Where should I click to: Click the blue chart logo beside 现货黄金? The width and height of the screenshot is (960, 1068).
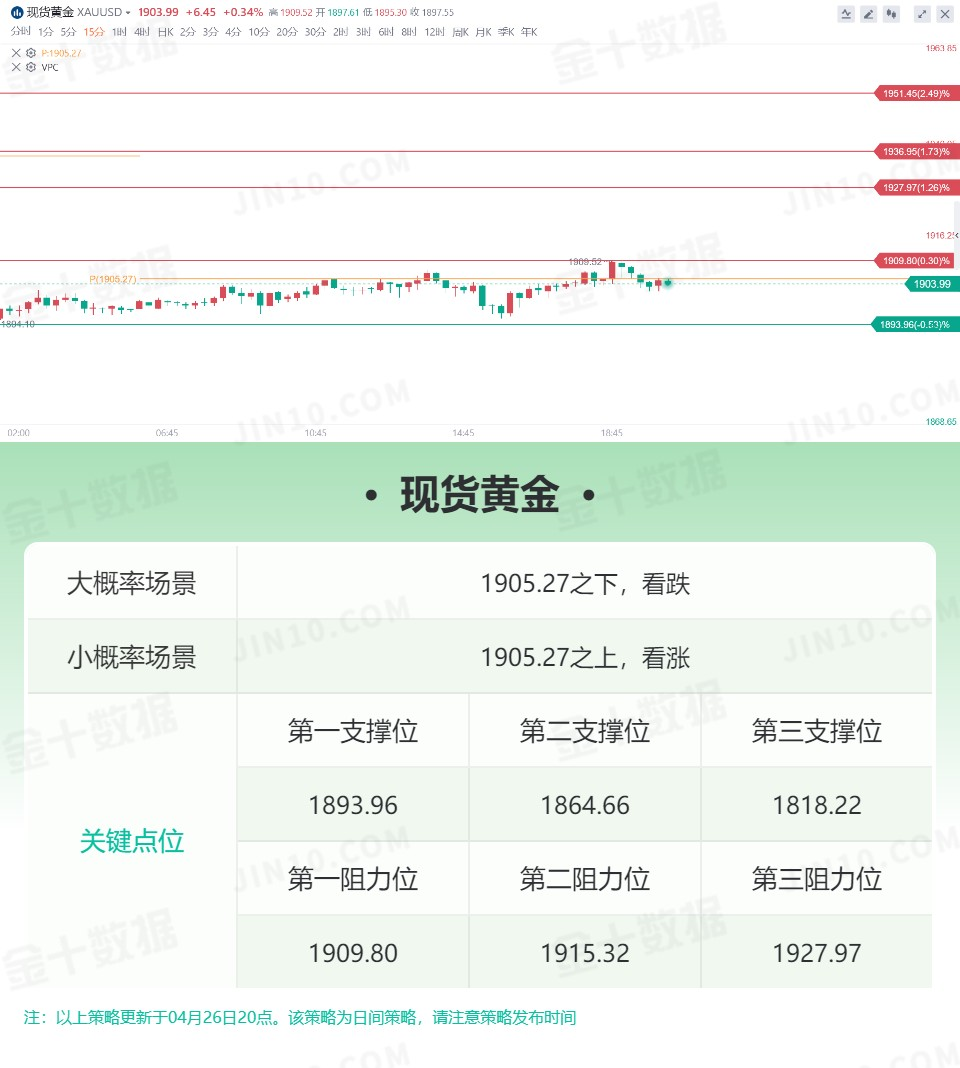tap(16, 12)
